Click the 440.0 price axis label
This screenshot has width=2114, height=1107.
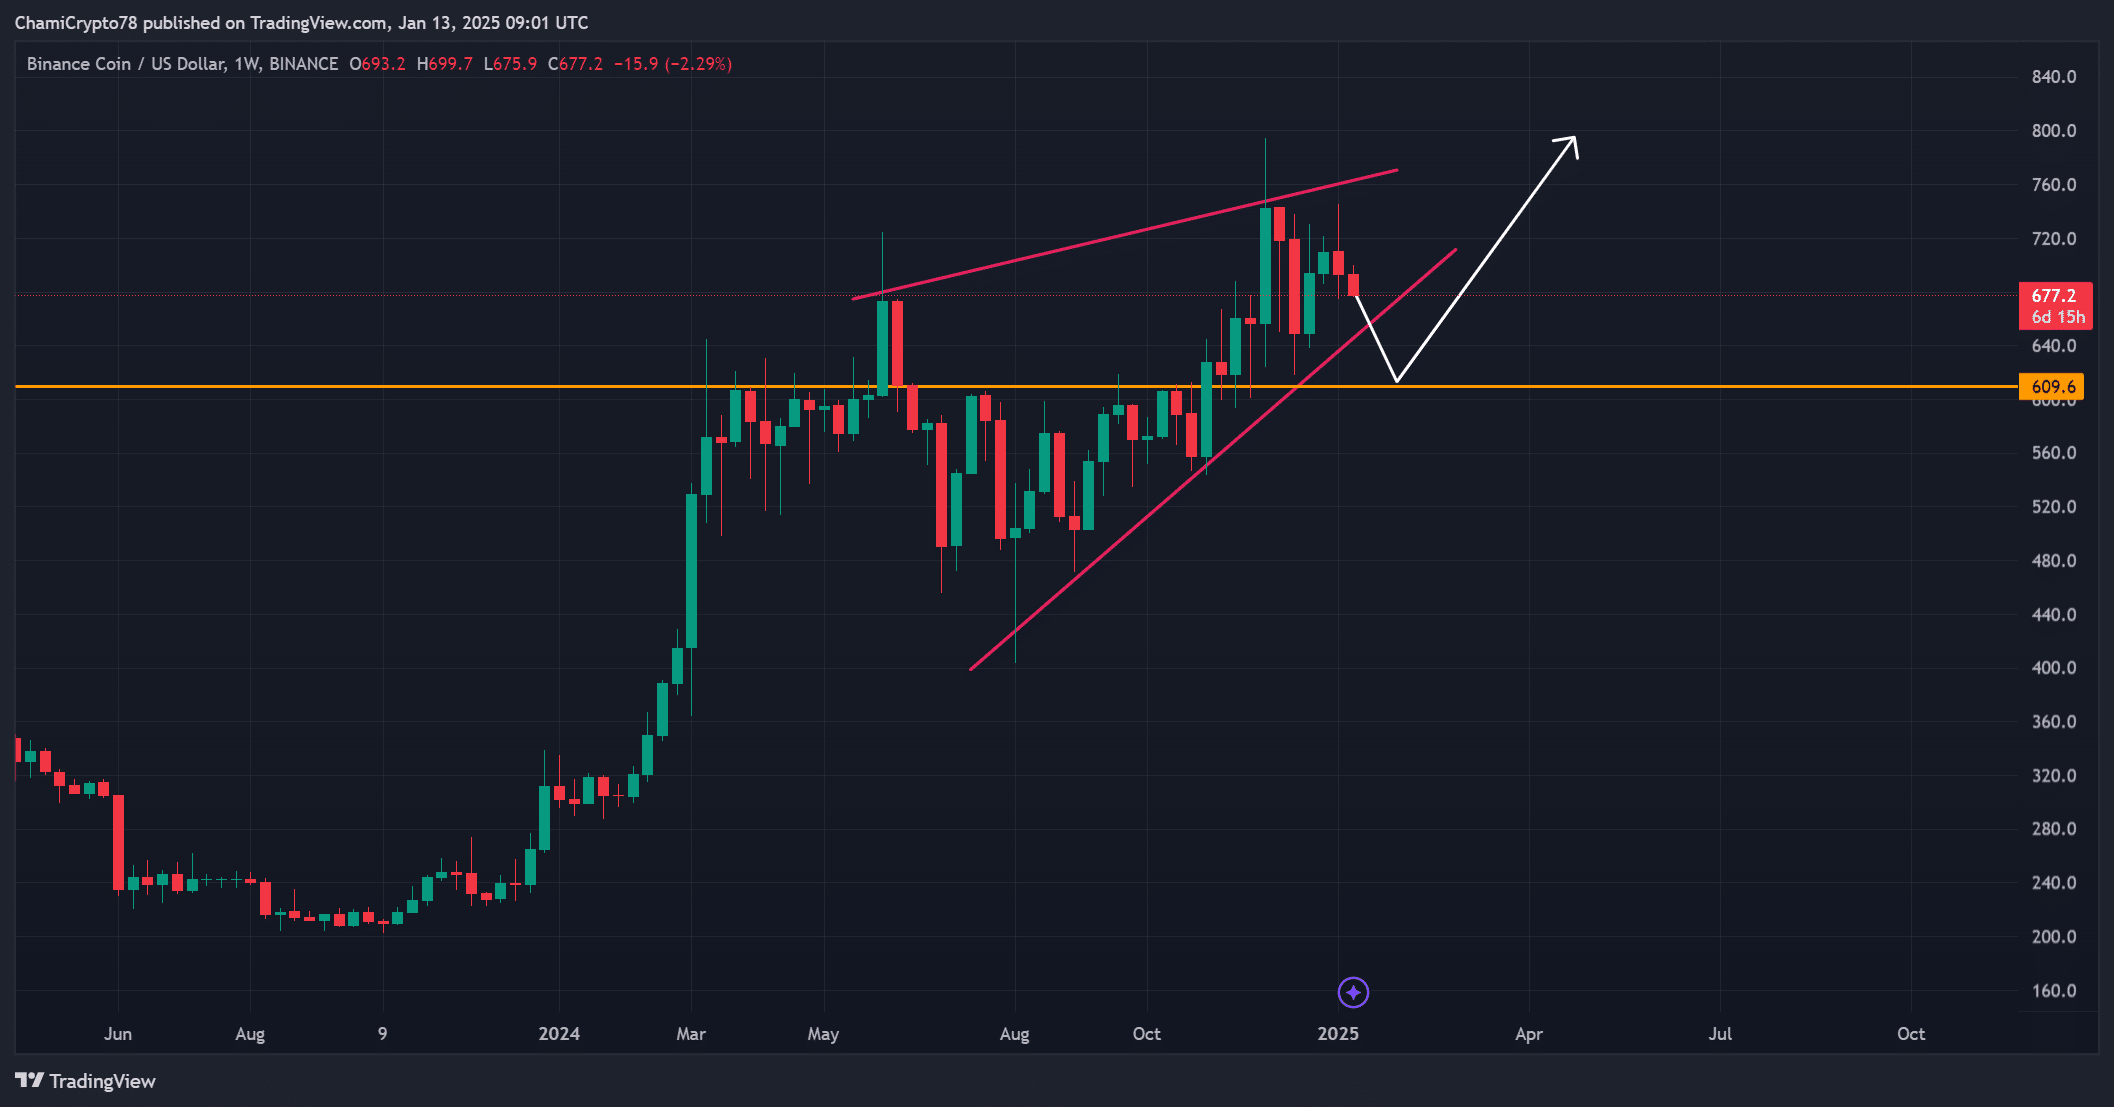[2054, 615]
